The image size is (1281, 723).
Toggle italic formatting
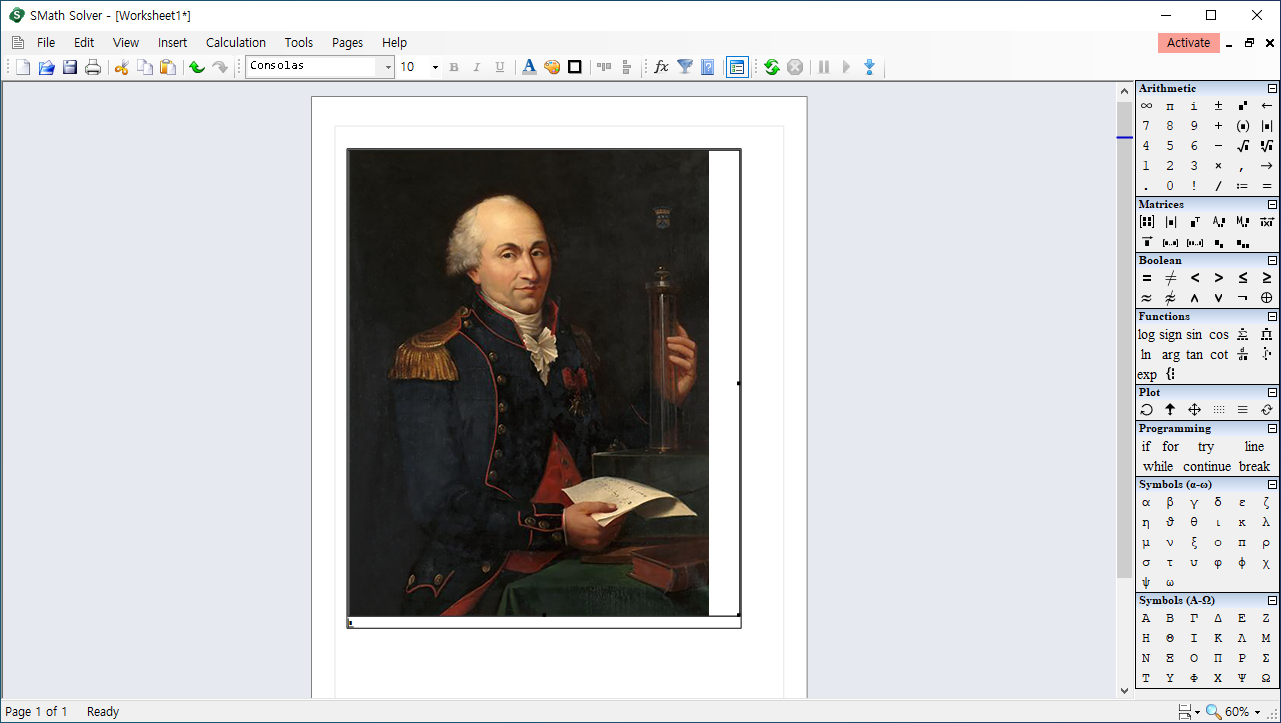tap(477, 67)
